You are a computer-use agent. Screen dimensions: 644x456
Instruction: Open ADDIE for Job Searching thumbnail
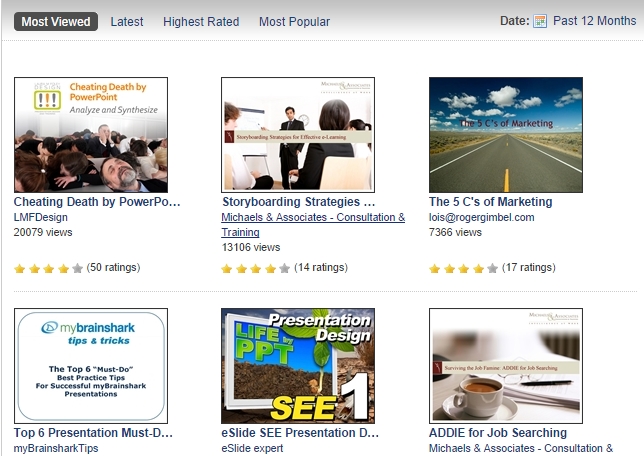[x=506, y=366]
